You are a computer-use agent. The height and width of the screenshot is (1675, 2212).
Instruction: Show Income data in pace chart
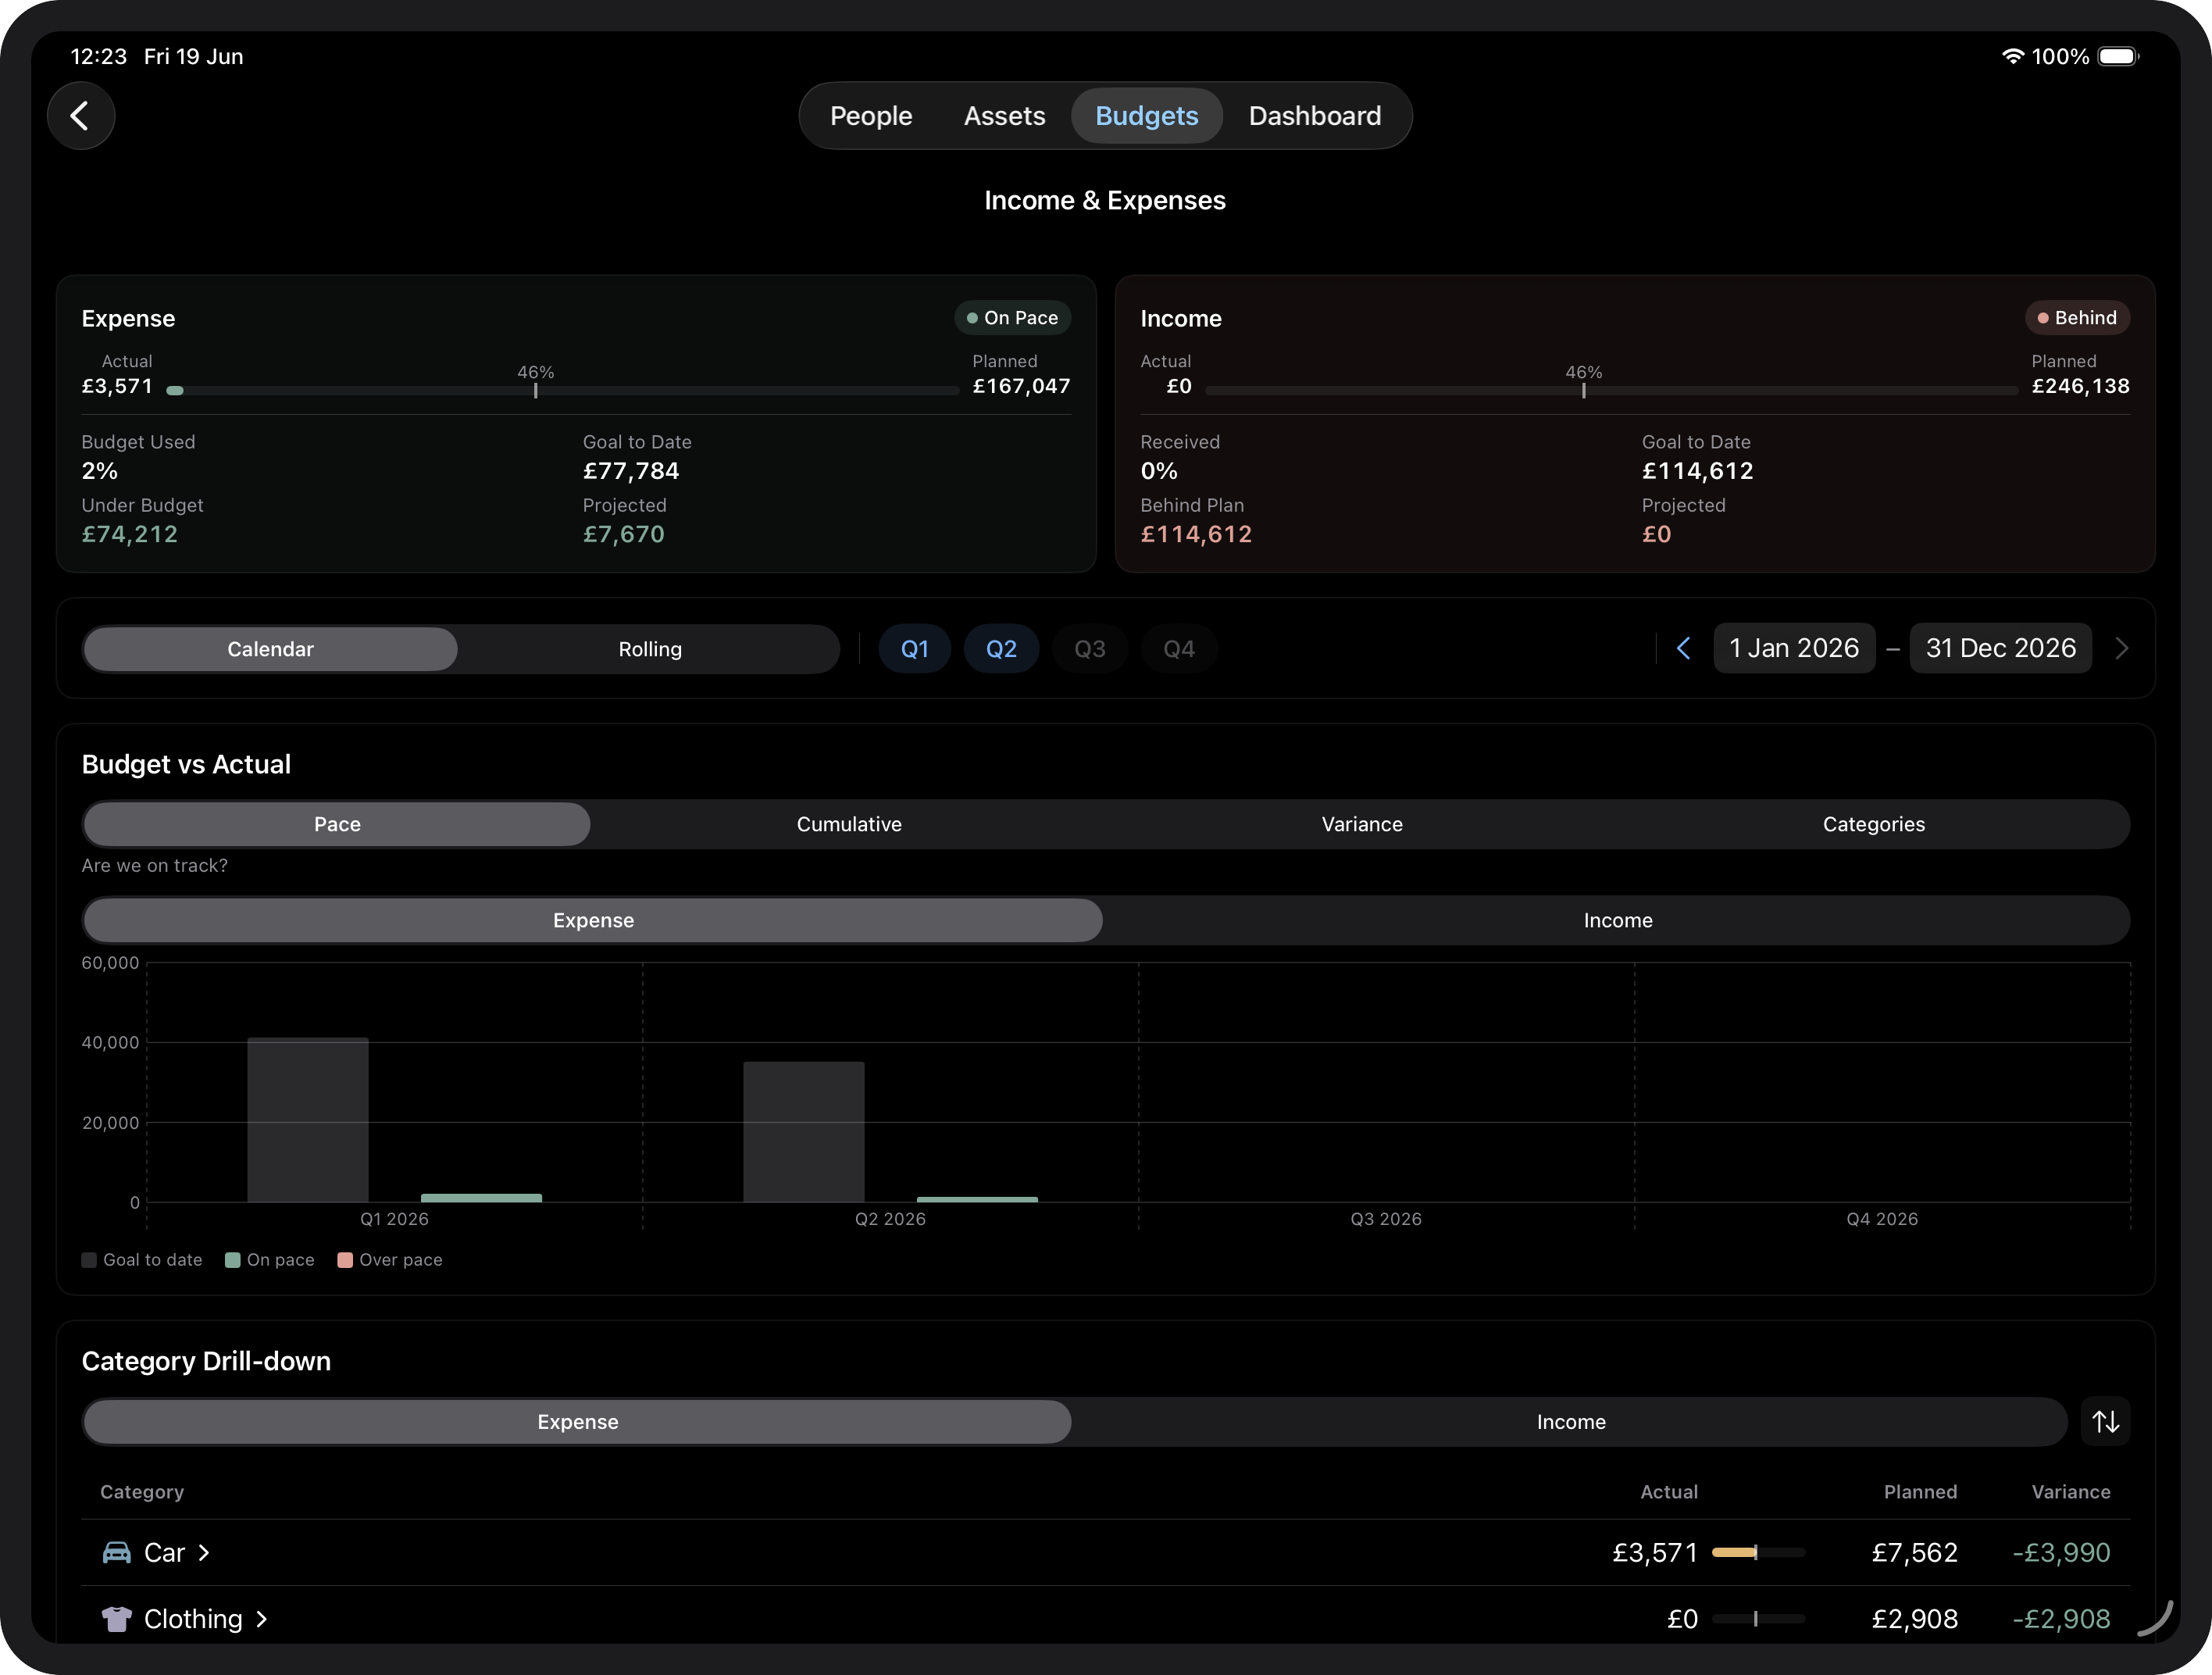[1618, 920]
